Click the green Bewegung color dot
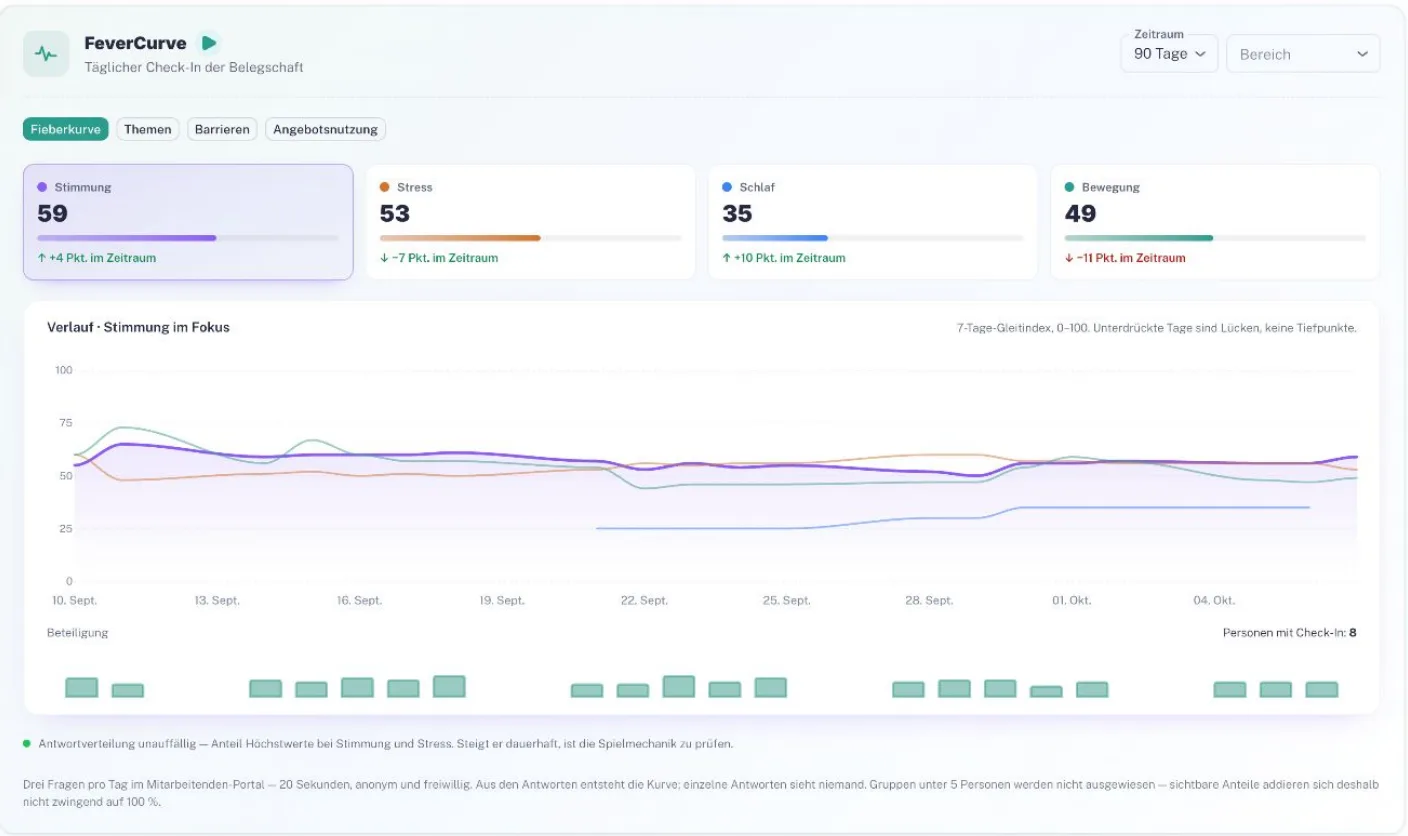The width and height of the screenshot is (1408, 836). 1070,187
